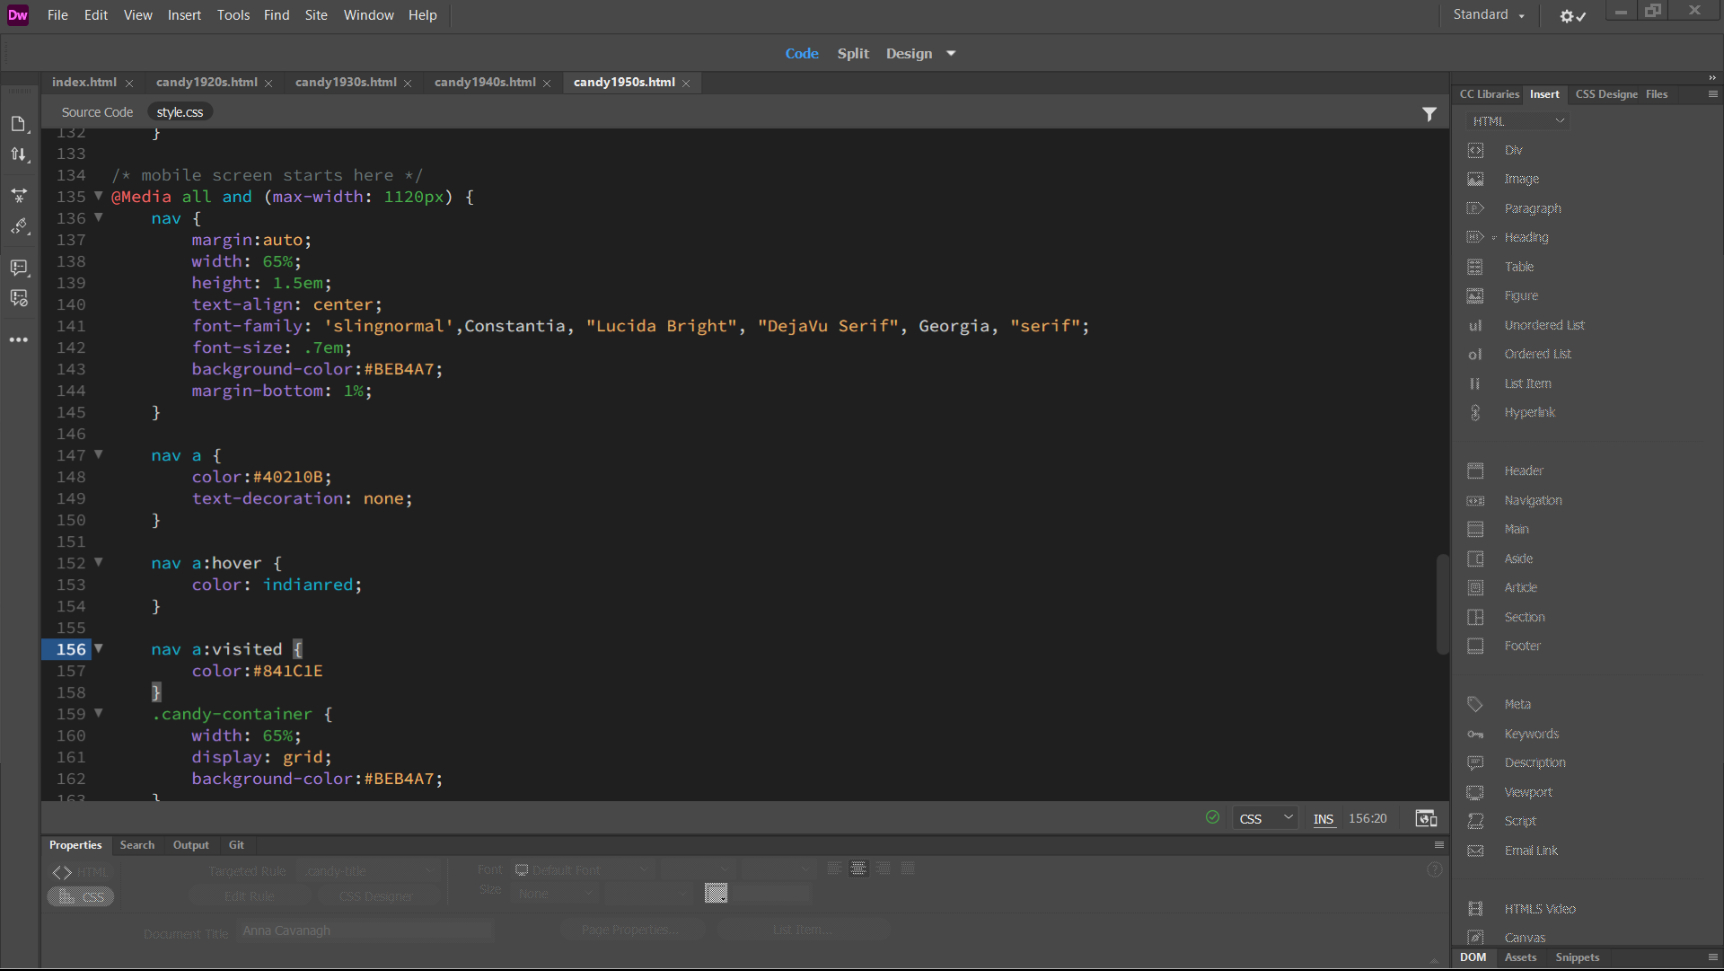Show the Source Code file
This screenshot has height=971, width=1724.
coord(97,112)
